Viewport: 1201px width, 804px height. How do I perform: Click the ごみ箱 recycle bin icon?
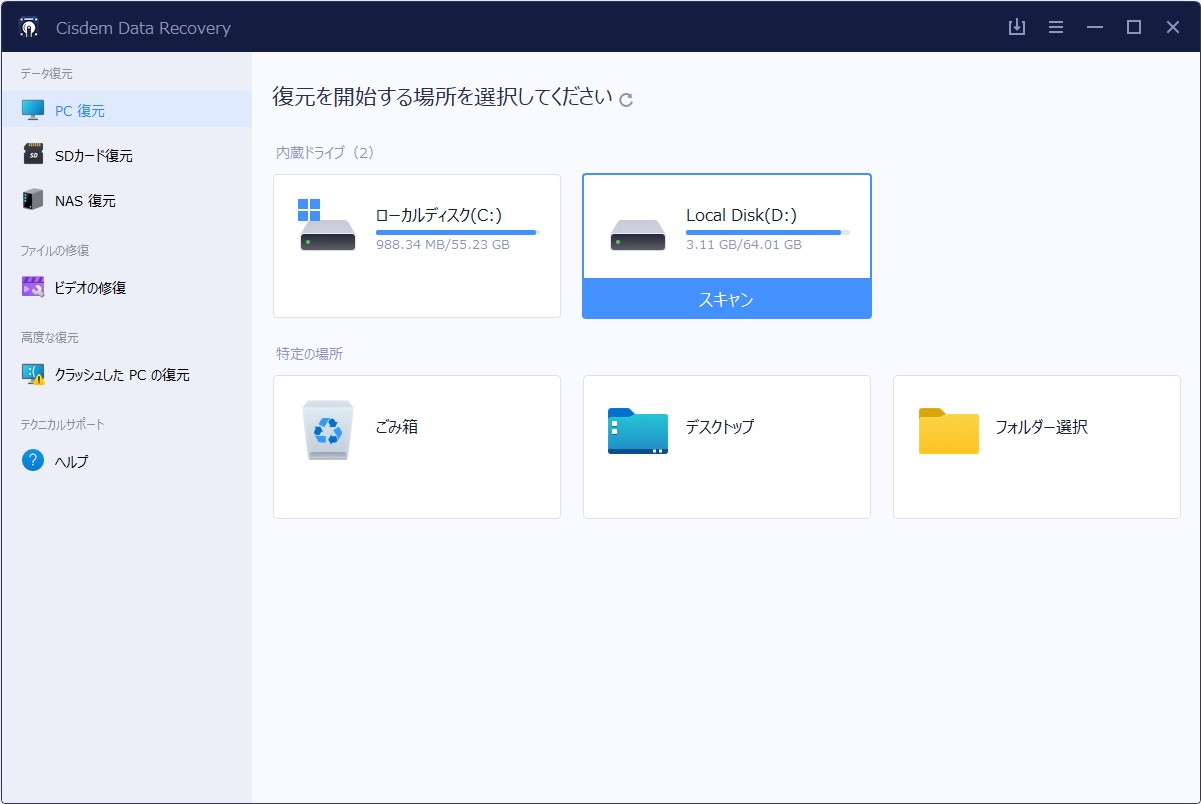pos(328,430)
